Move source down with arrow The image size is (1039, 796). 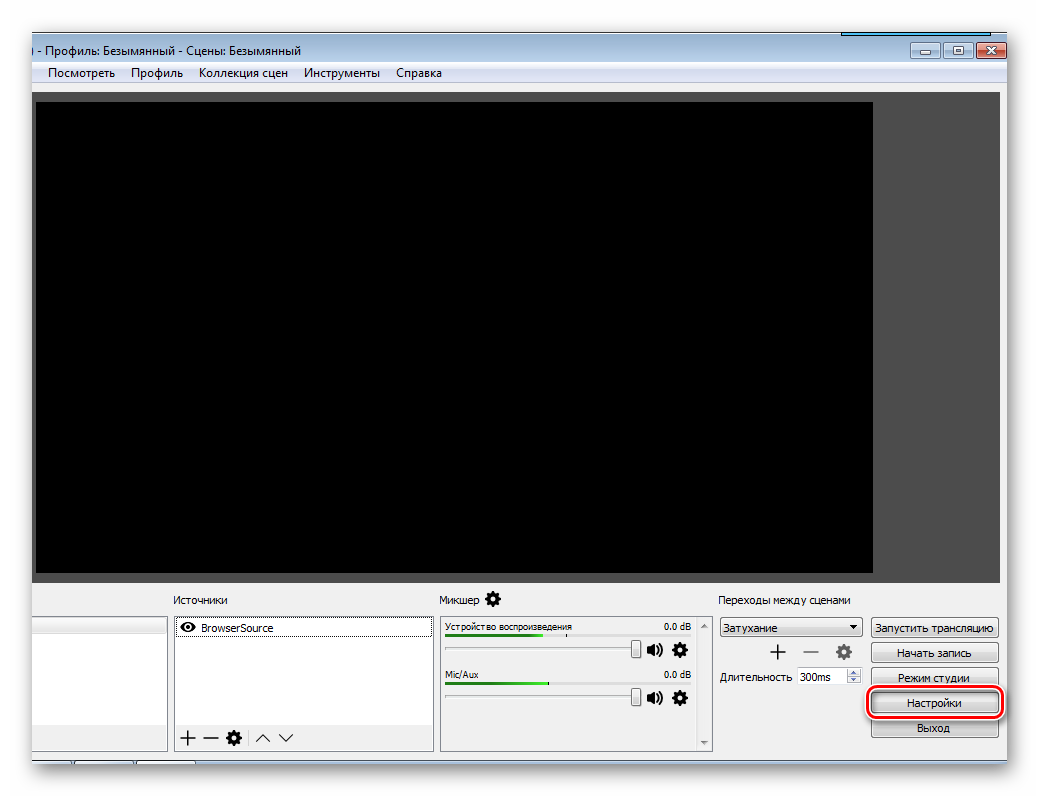point(286,738)
